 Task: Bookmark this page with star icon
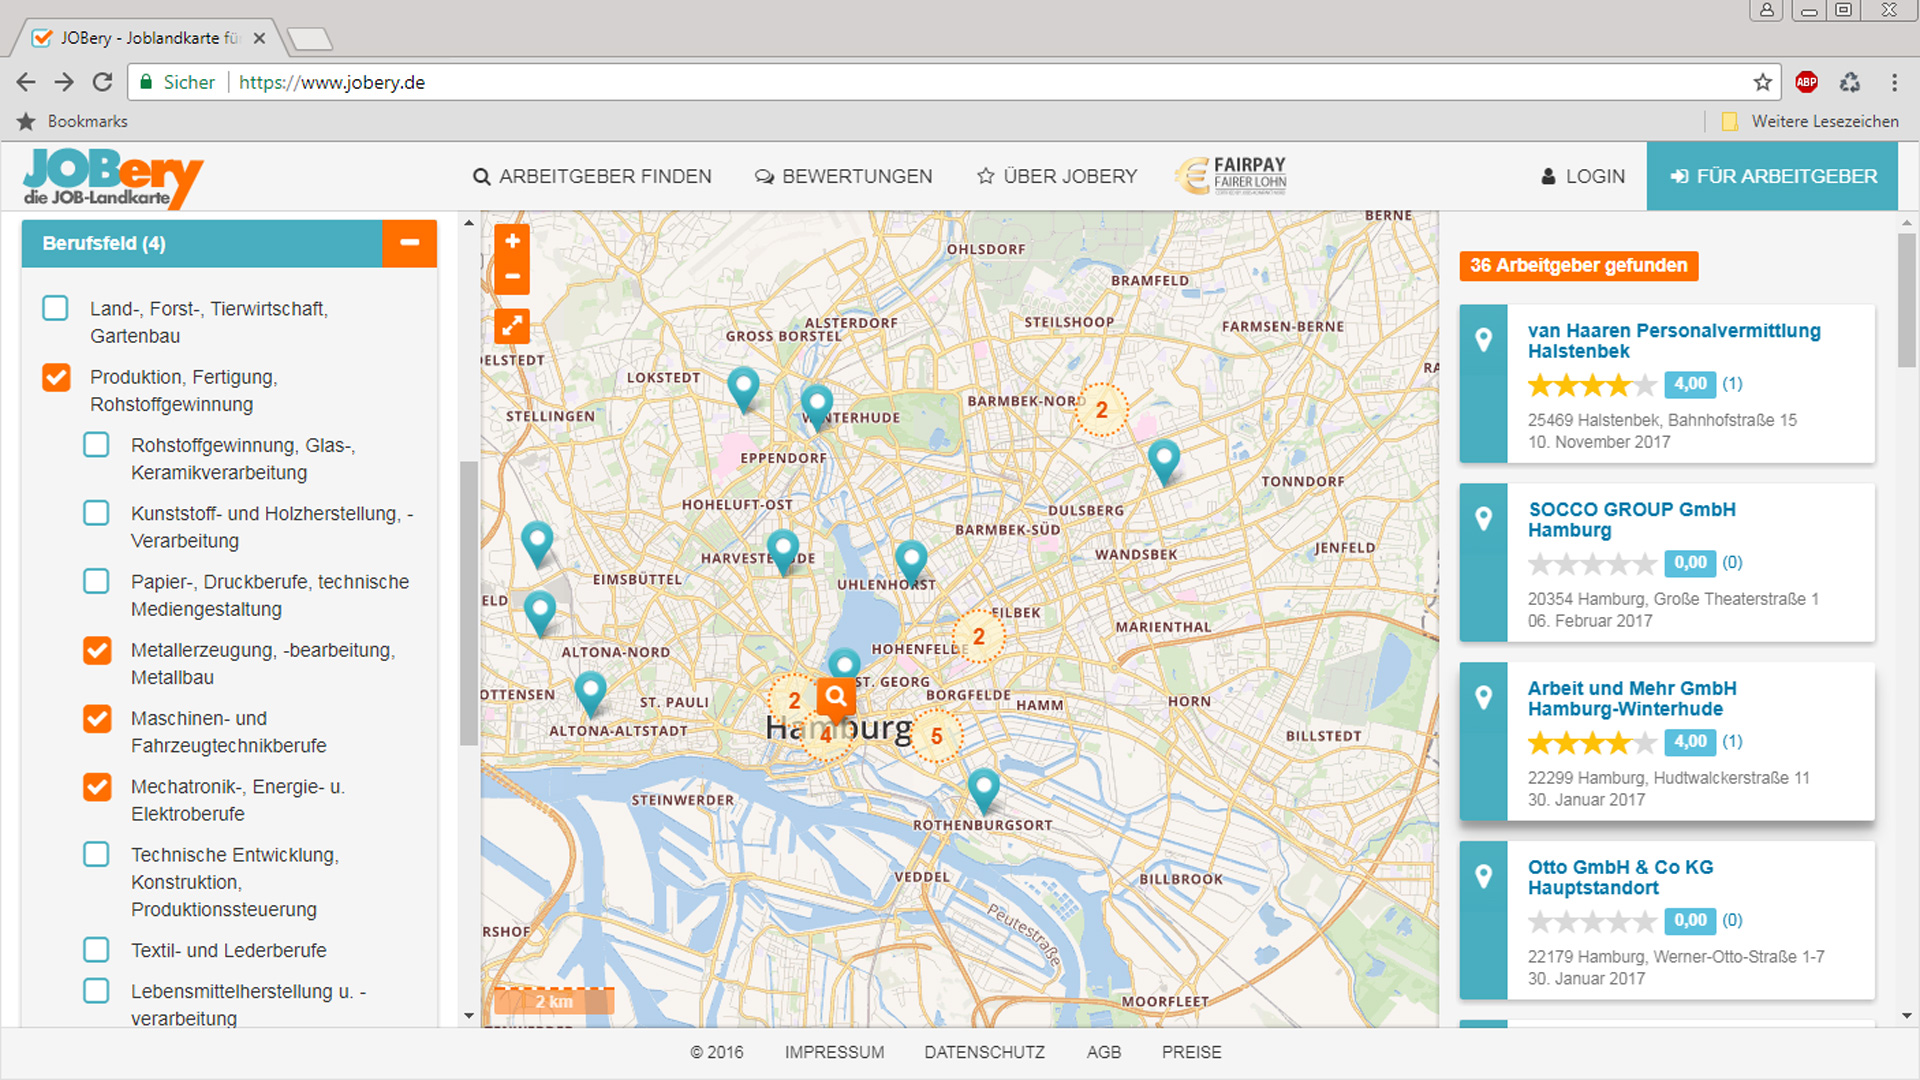(1762, 82)
